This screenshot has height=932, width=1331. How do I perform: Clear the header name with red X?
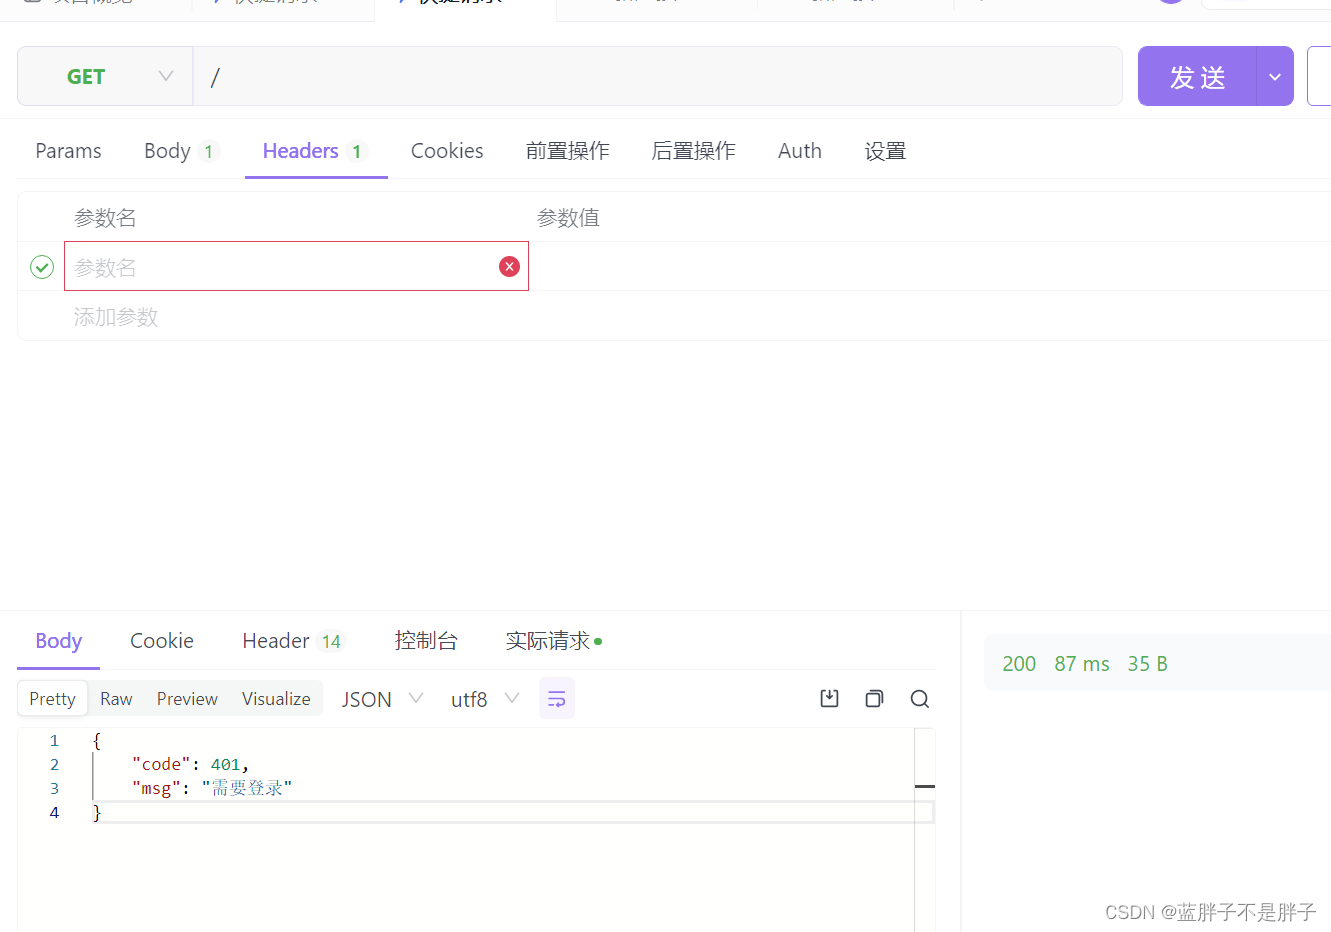pos(509,266)
